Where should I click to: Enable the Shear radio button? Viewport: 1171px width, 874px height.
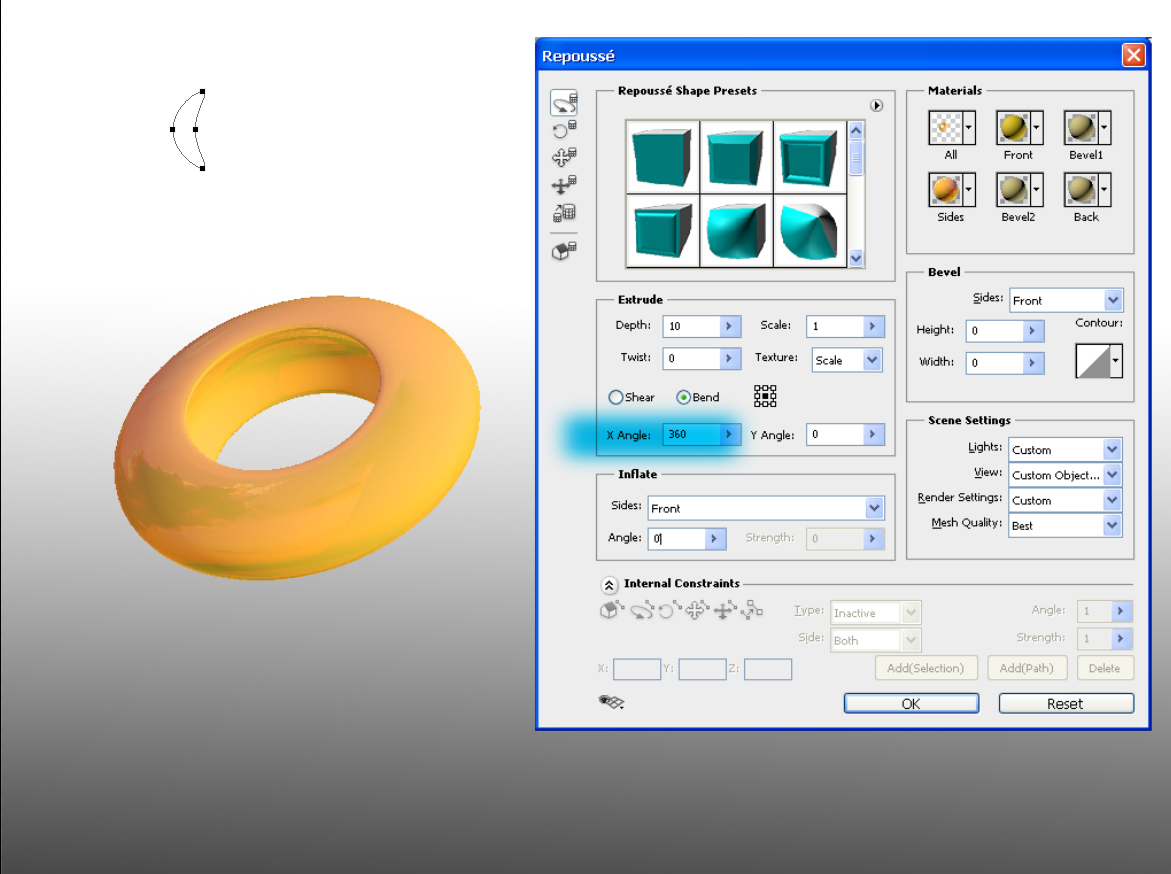tap(615, 397)
